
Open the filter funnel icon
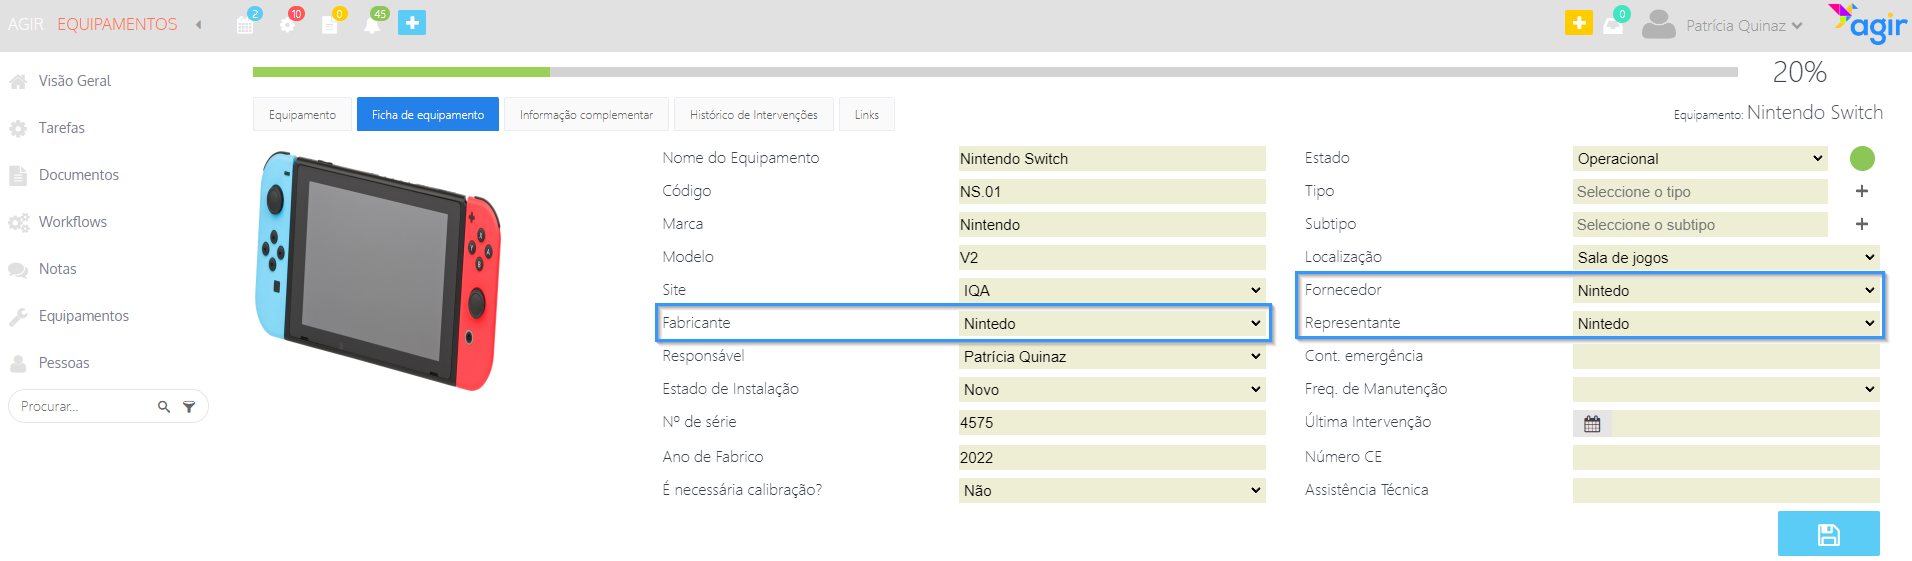tap(189, 407)
